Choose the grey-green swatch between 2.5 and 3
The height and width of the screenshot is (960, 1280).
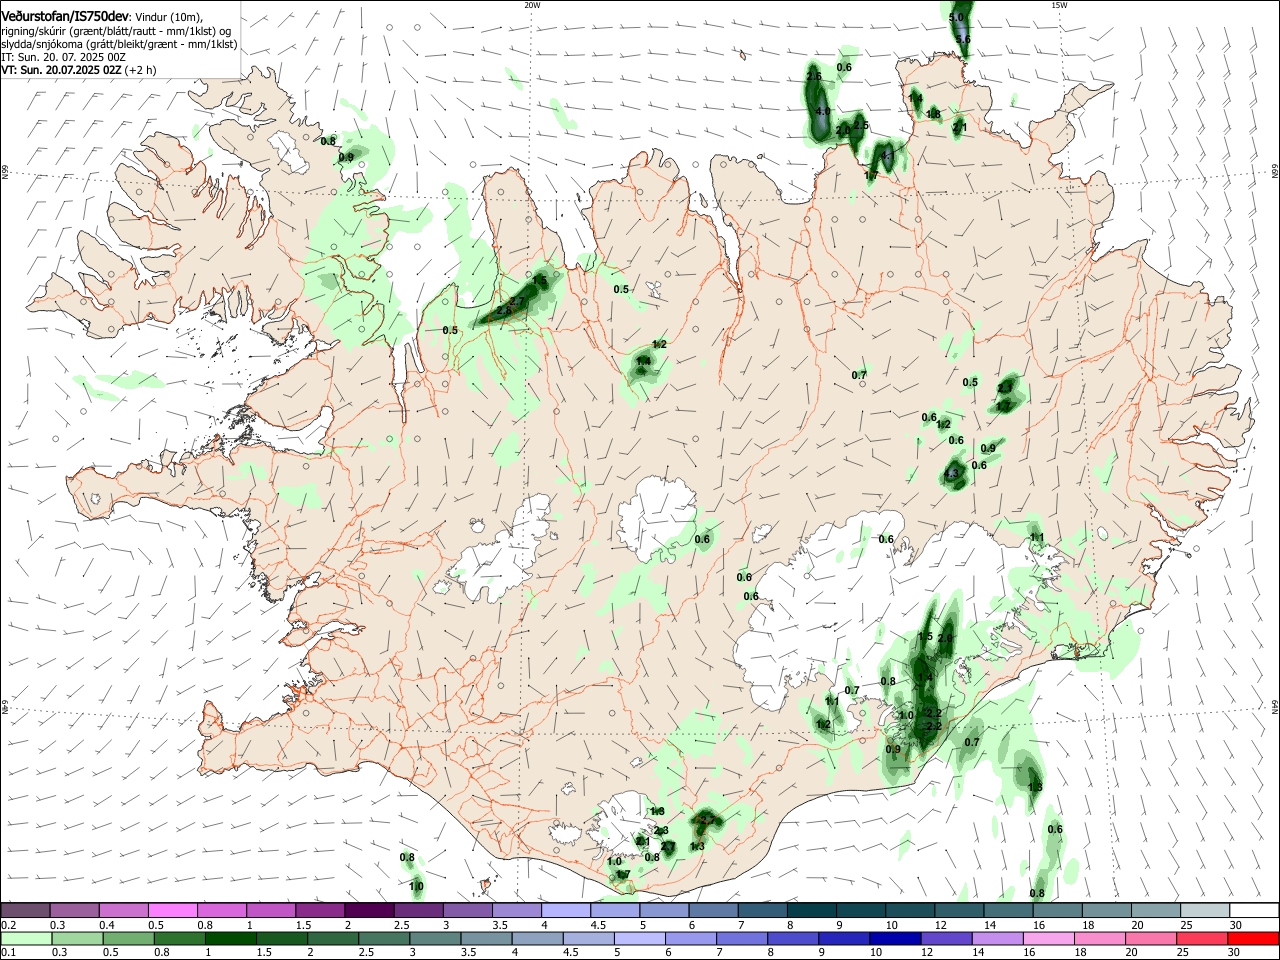click(x=384, y=938)
